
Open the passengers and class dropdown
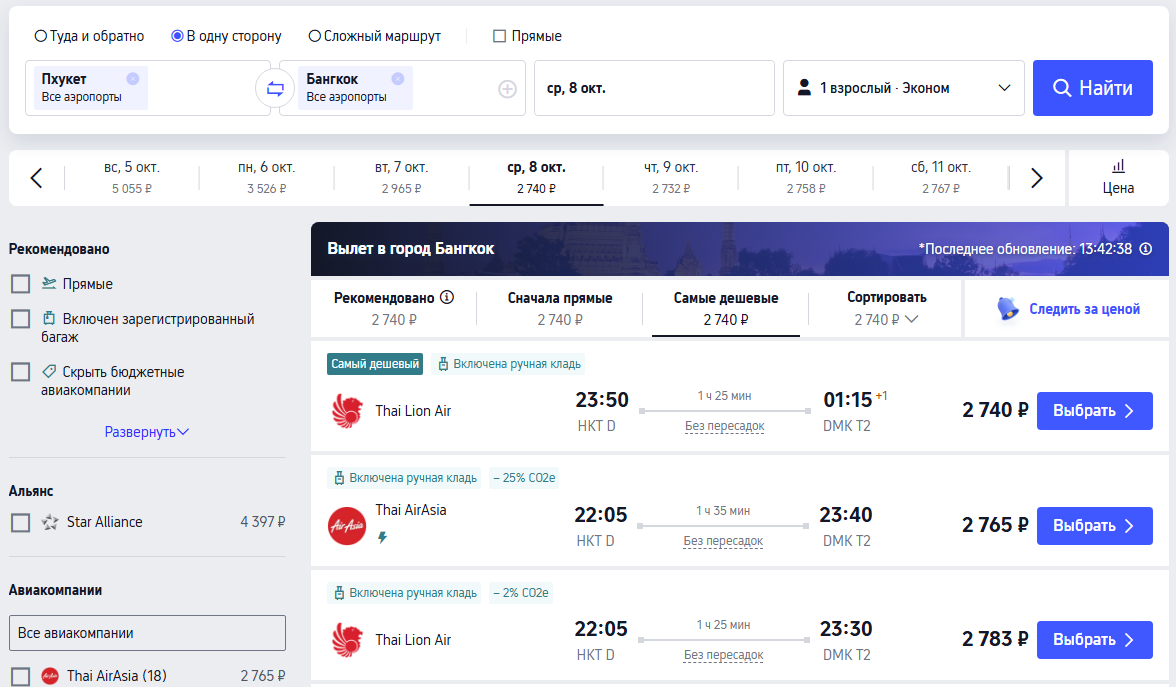904,88
